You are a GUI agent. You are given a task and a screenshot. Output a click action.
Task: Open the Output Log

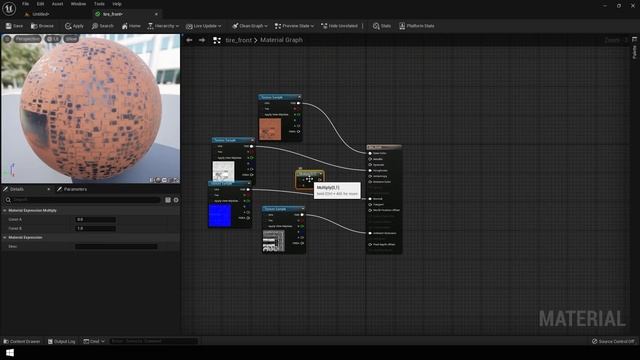pos(62,341)
